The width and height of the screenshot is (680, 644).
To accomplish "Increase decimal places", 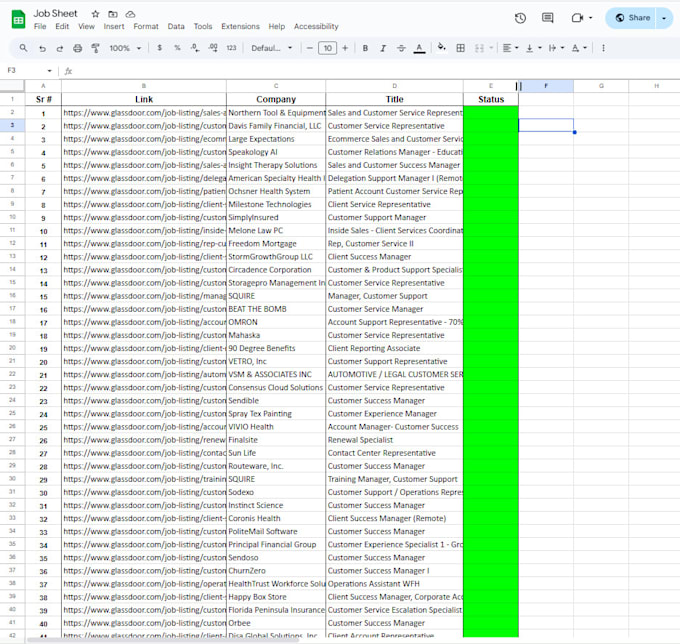I will tap(213, 48).
